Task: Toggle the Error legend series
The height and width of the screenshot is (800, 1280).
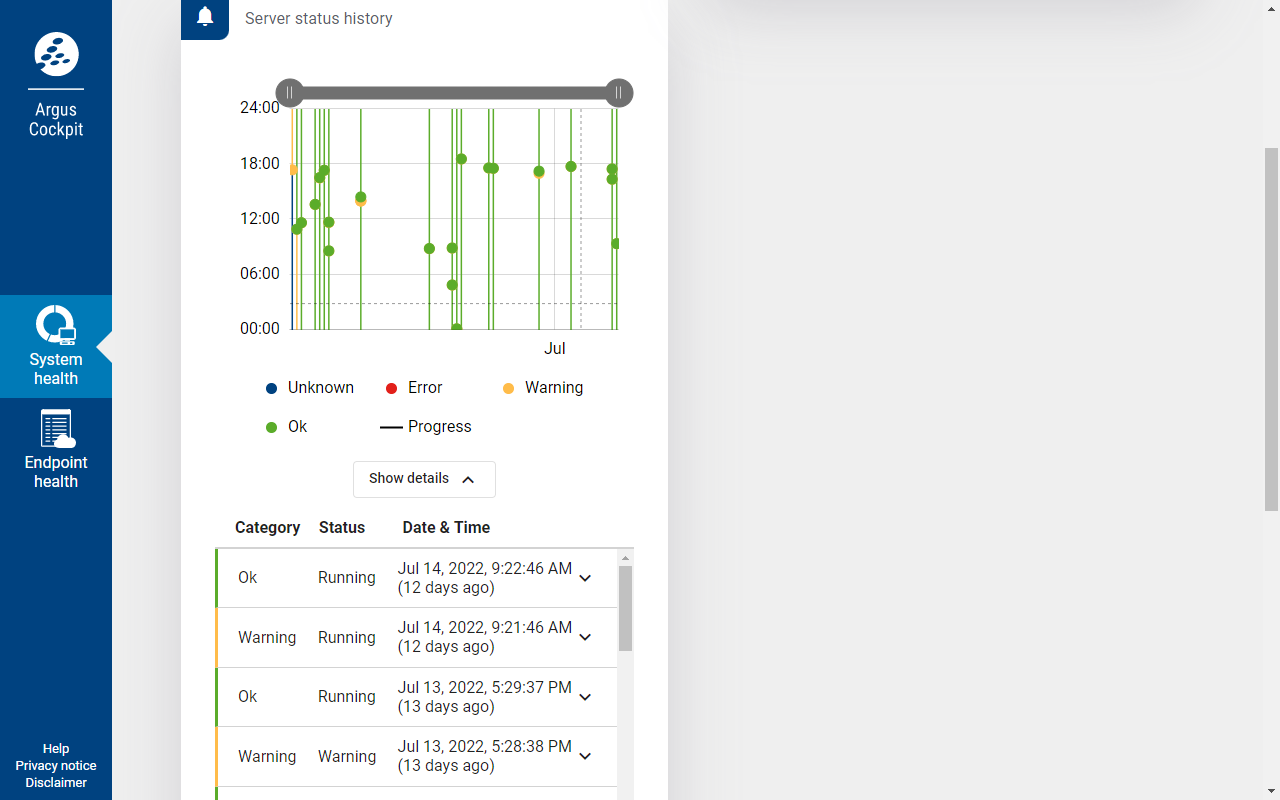Action: coord(414,388)
